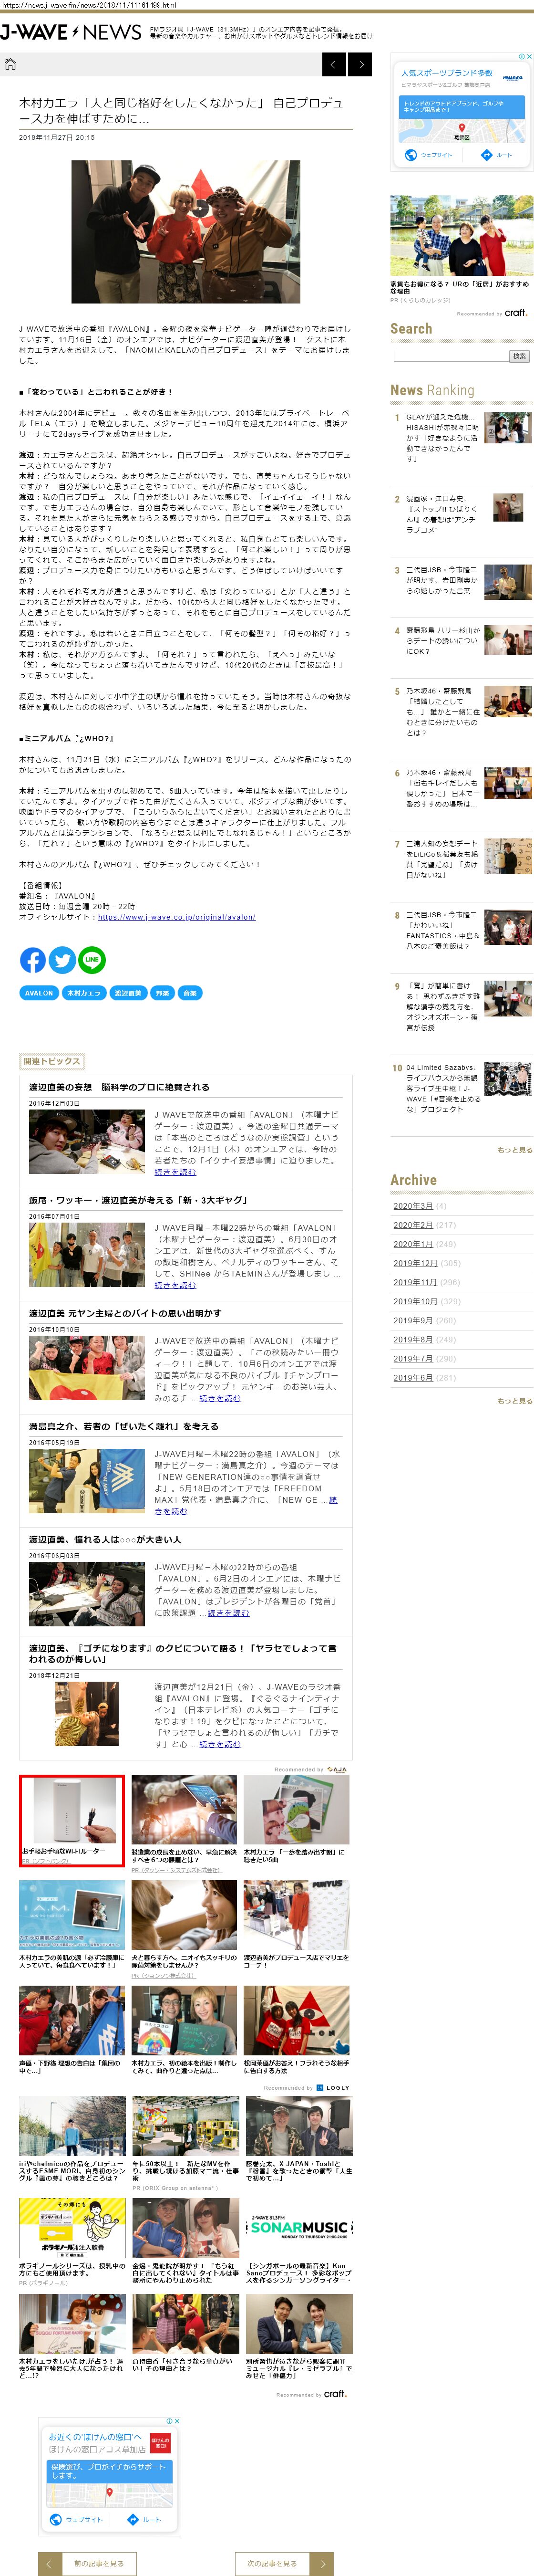Go to next article with top right arrow
The height and width of the screenshot is (2576, 534).
[x=360, y=65]
